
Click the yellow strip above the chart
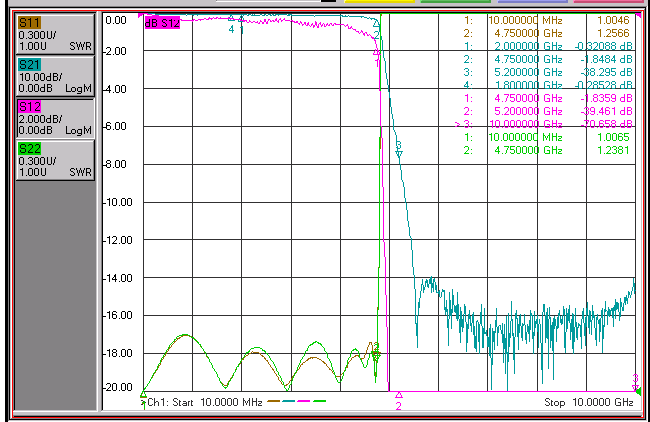pyautogui.click(x=379, y=1)
